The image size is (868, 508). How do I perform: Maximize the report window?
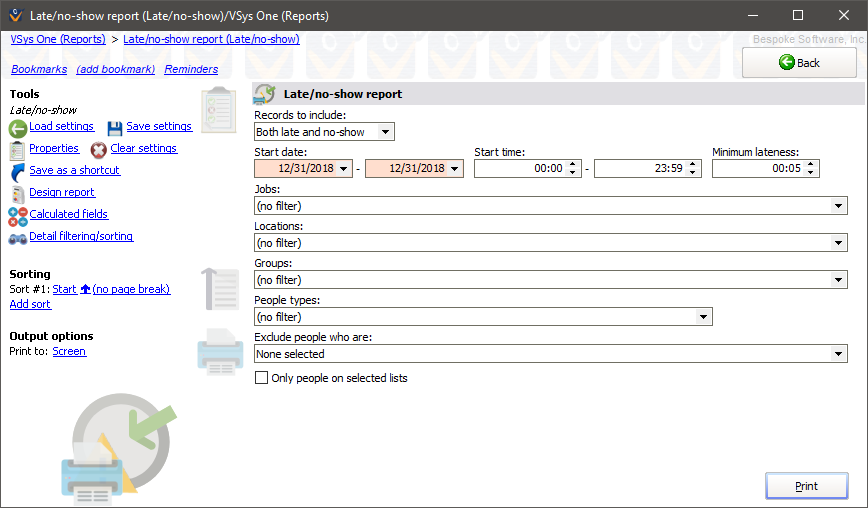798,15
